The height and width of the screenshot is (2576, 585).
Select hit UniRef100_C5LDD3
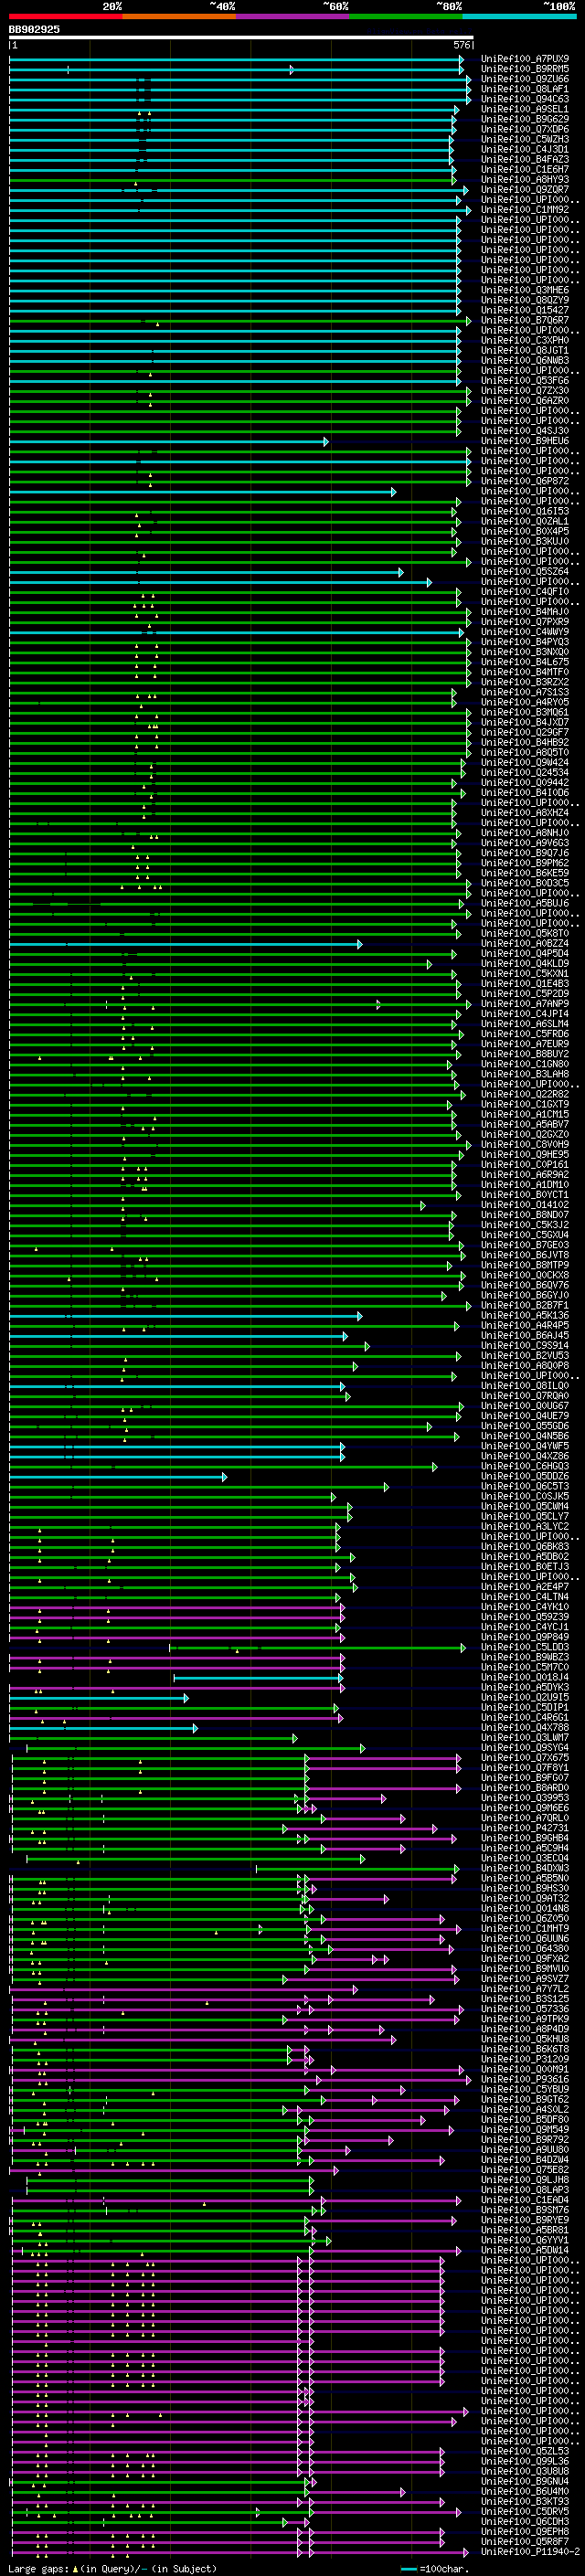[x=525, y=1647]
